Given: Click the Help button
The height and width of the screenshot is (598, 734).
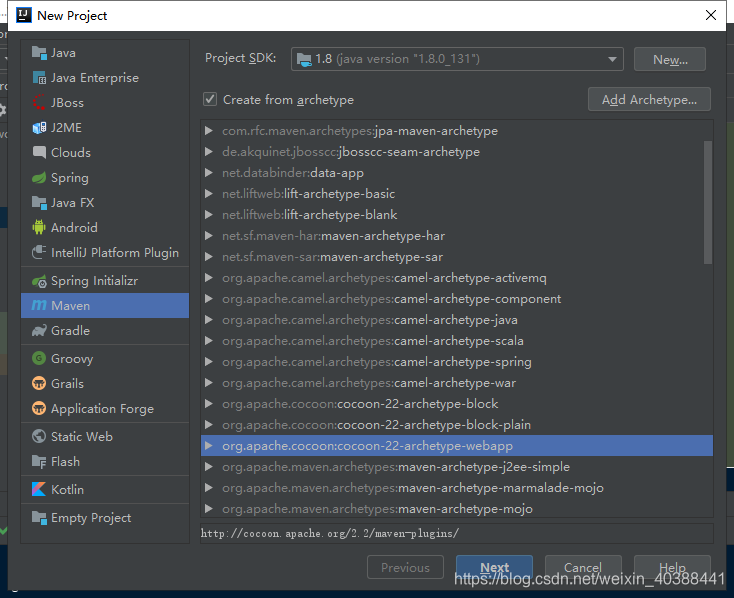Looking at the screenshot, I should coord(672,568).
